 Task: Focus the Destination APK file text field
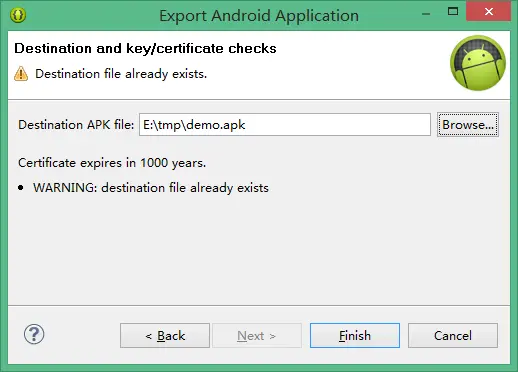pyautogui.click(x=285, y=125)
